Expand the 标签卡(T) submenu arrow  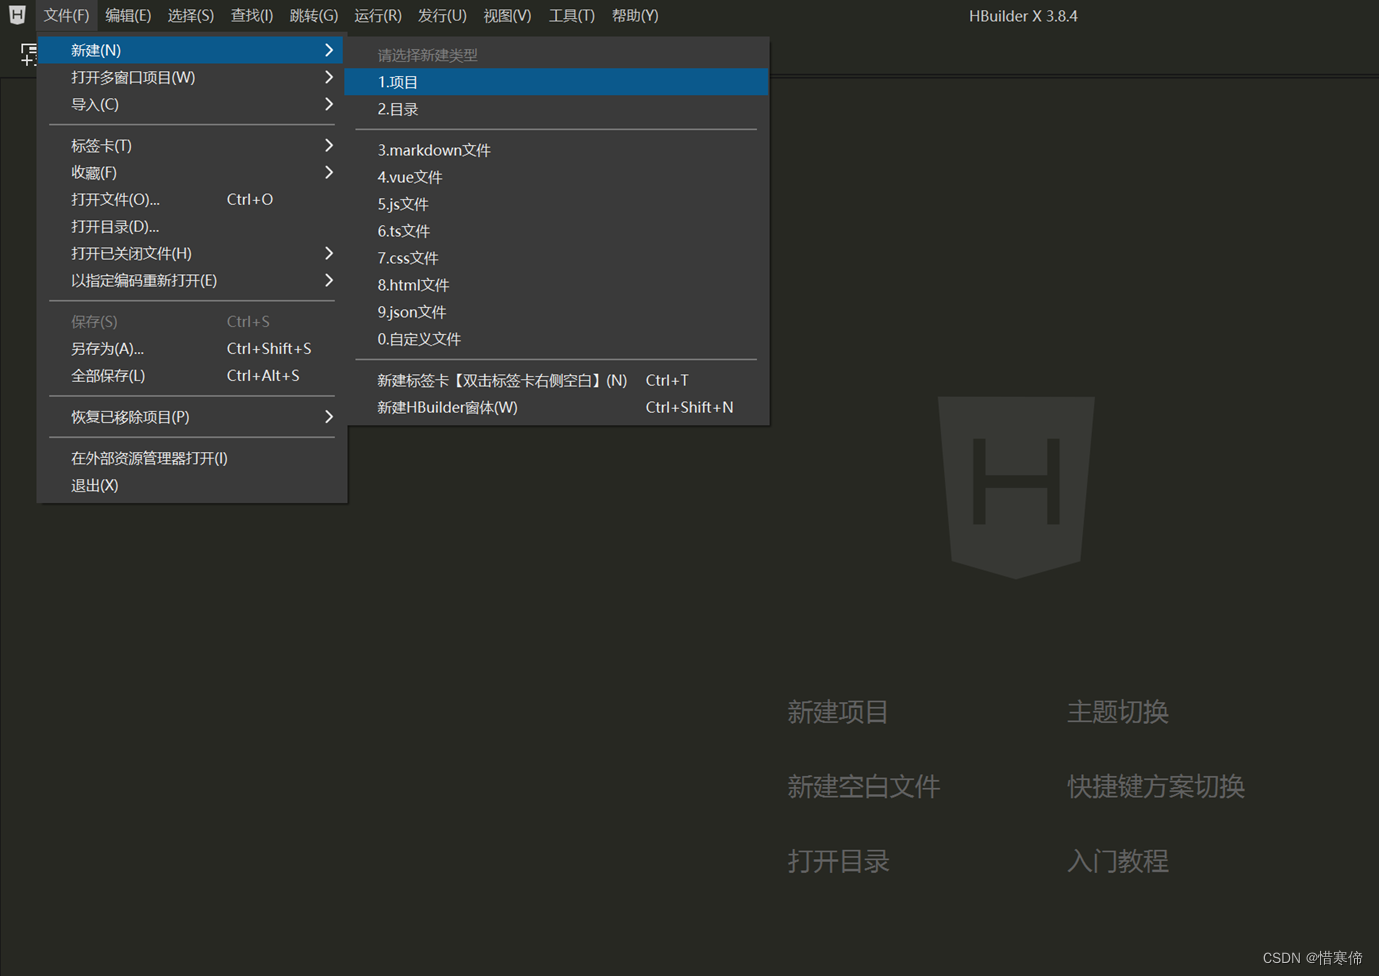(328, 145)
